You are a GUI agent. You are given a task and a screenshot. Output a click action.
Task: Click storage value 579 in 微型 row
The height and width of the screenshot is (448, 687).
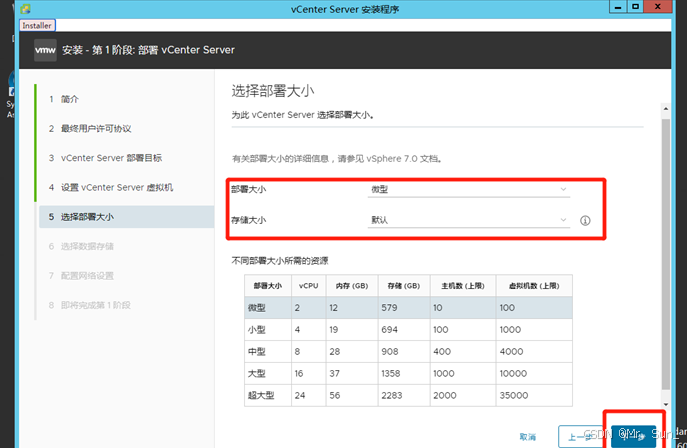389,308
